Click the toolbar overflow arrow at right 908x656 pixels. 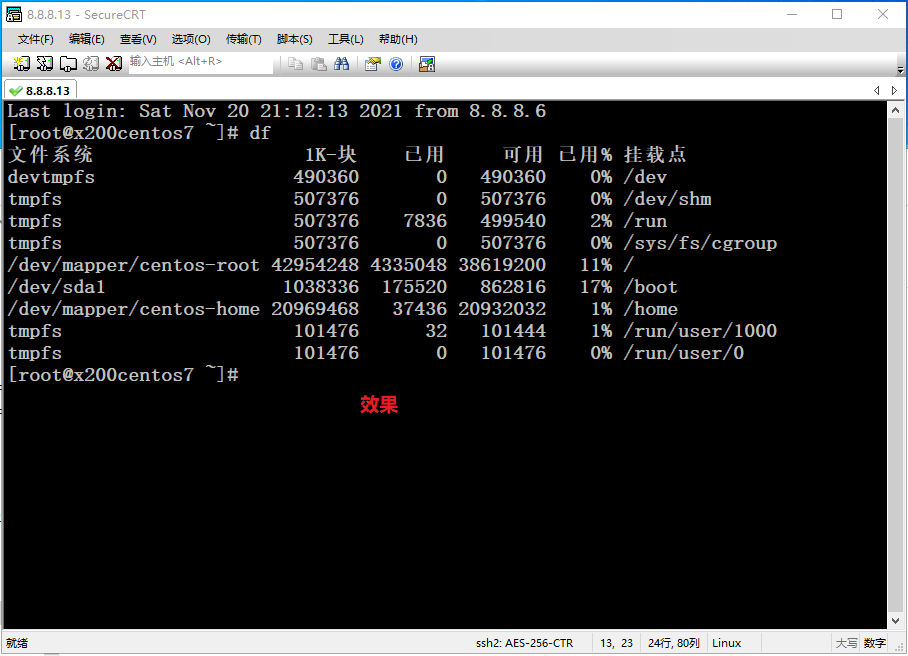pyautogui.click(x=900, y=70)
